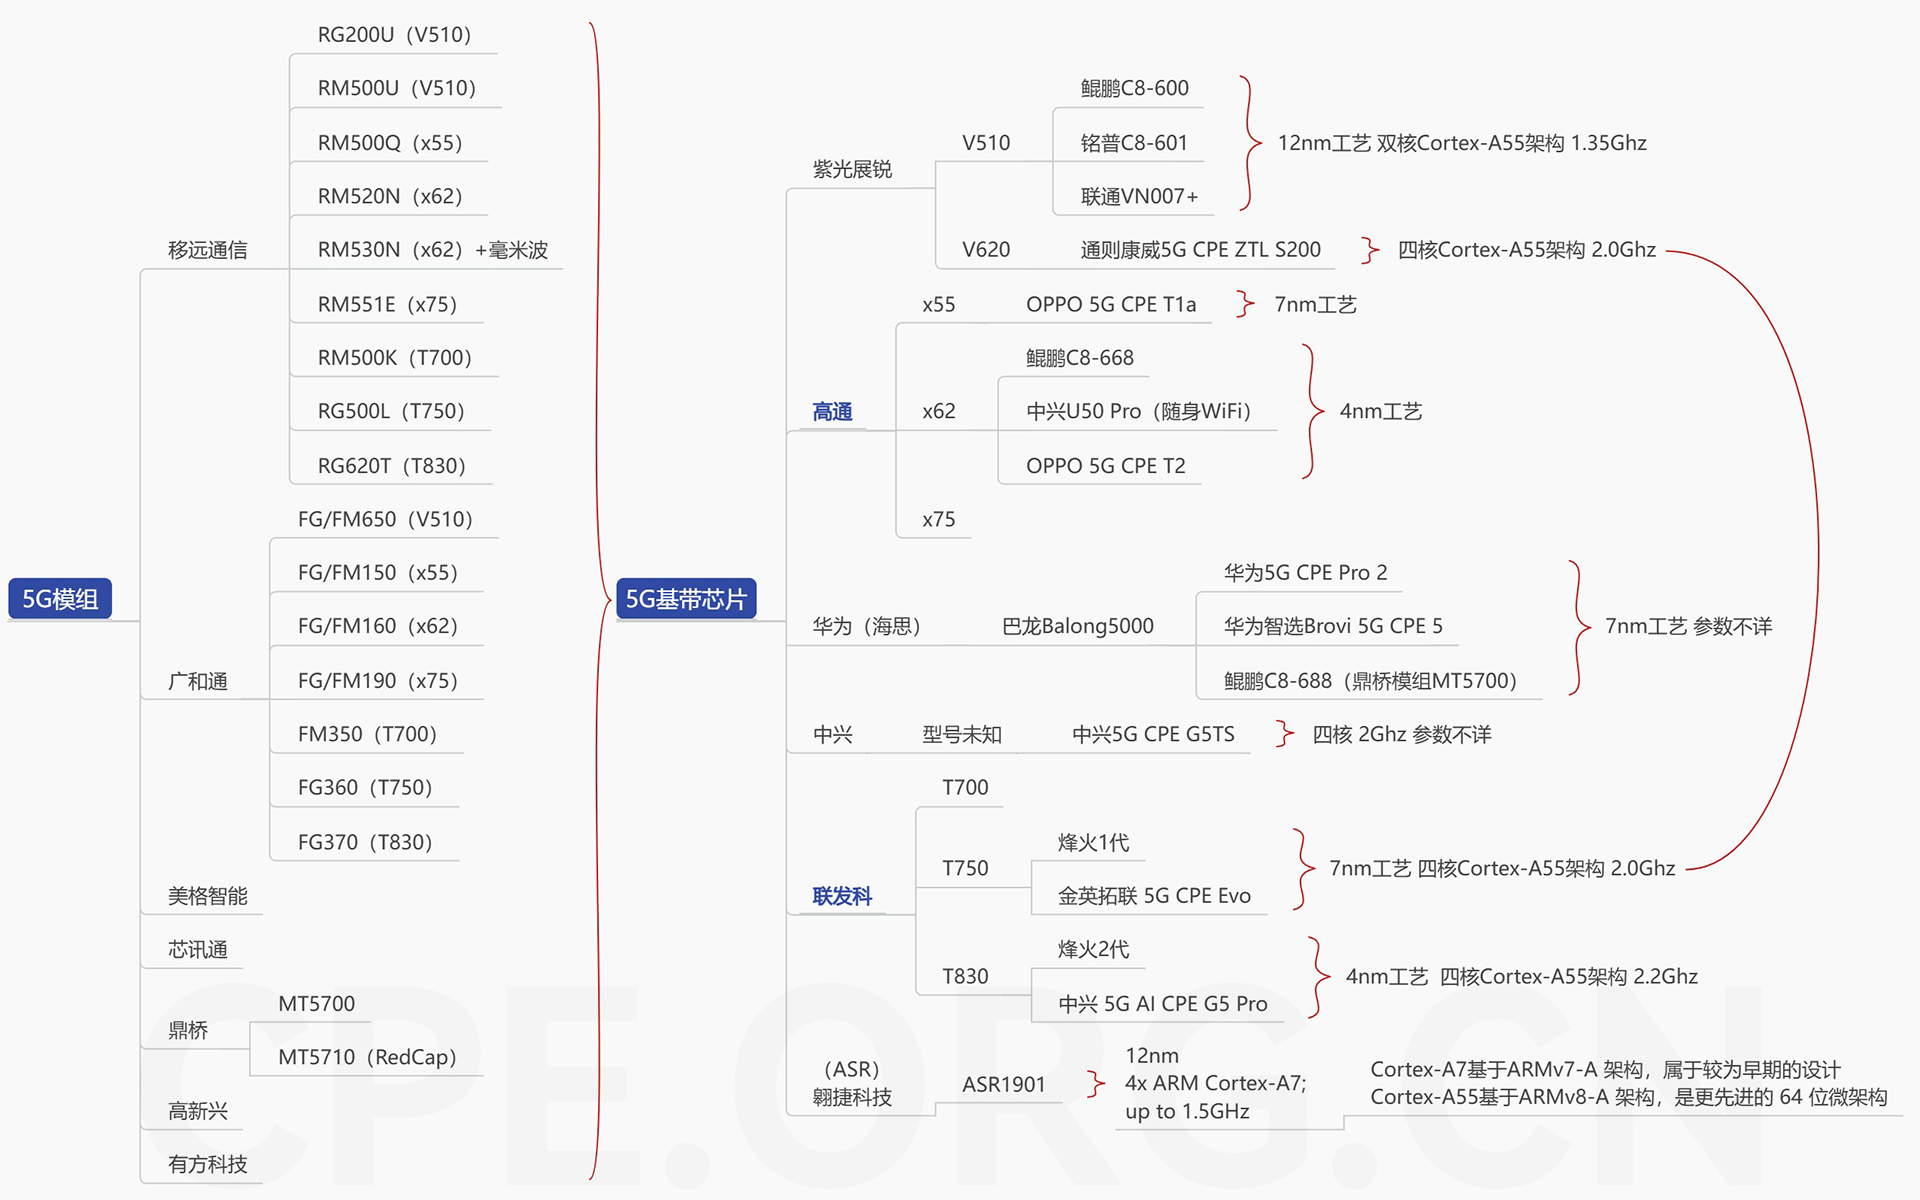Click the 铭普C8-601 device node
Screen dimensions: 1920x1200
coord(1134,143)
